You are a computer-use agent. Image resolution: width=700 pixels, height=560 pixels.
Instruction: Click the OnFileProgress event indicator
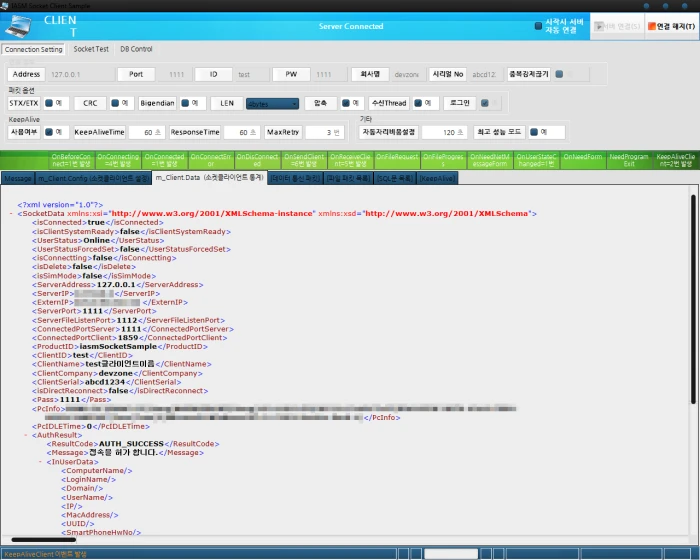point(444,160)
